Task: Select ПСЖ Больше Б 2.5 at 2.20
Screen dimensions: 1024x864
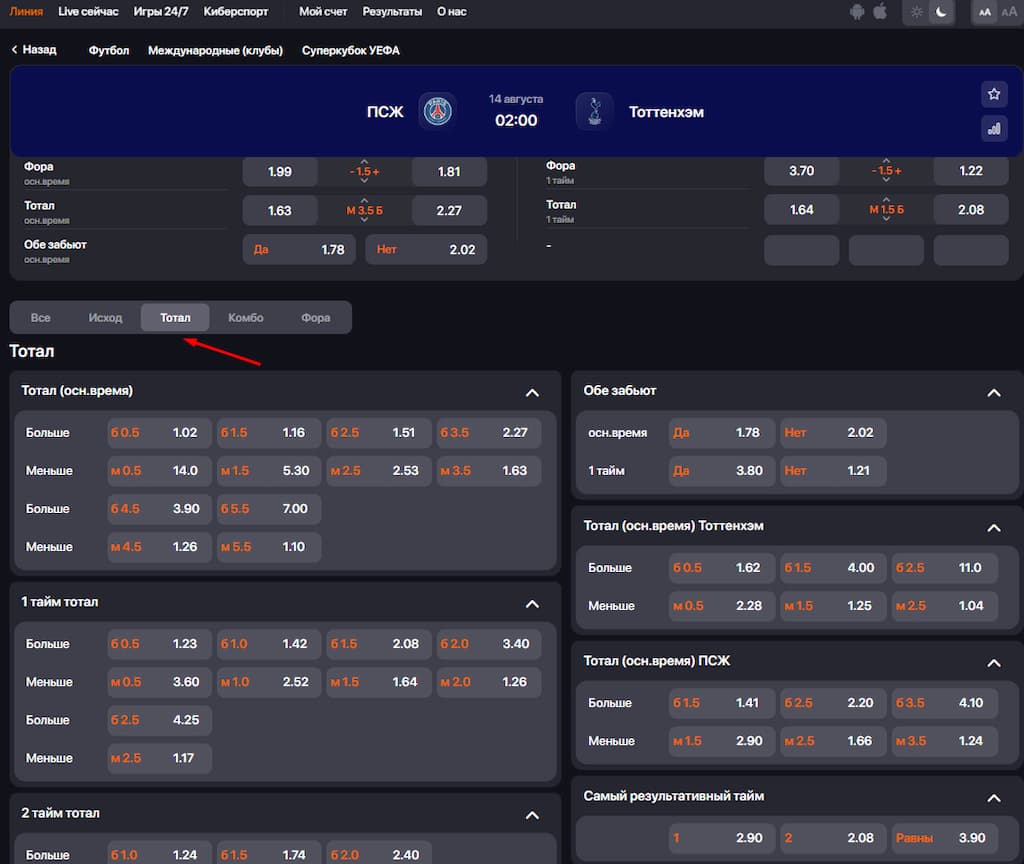Action: 833,703
